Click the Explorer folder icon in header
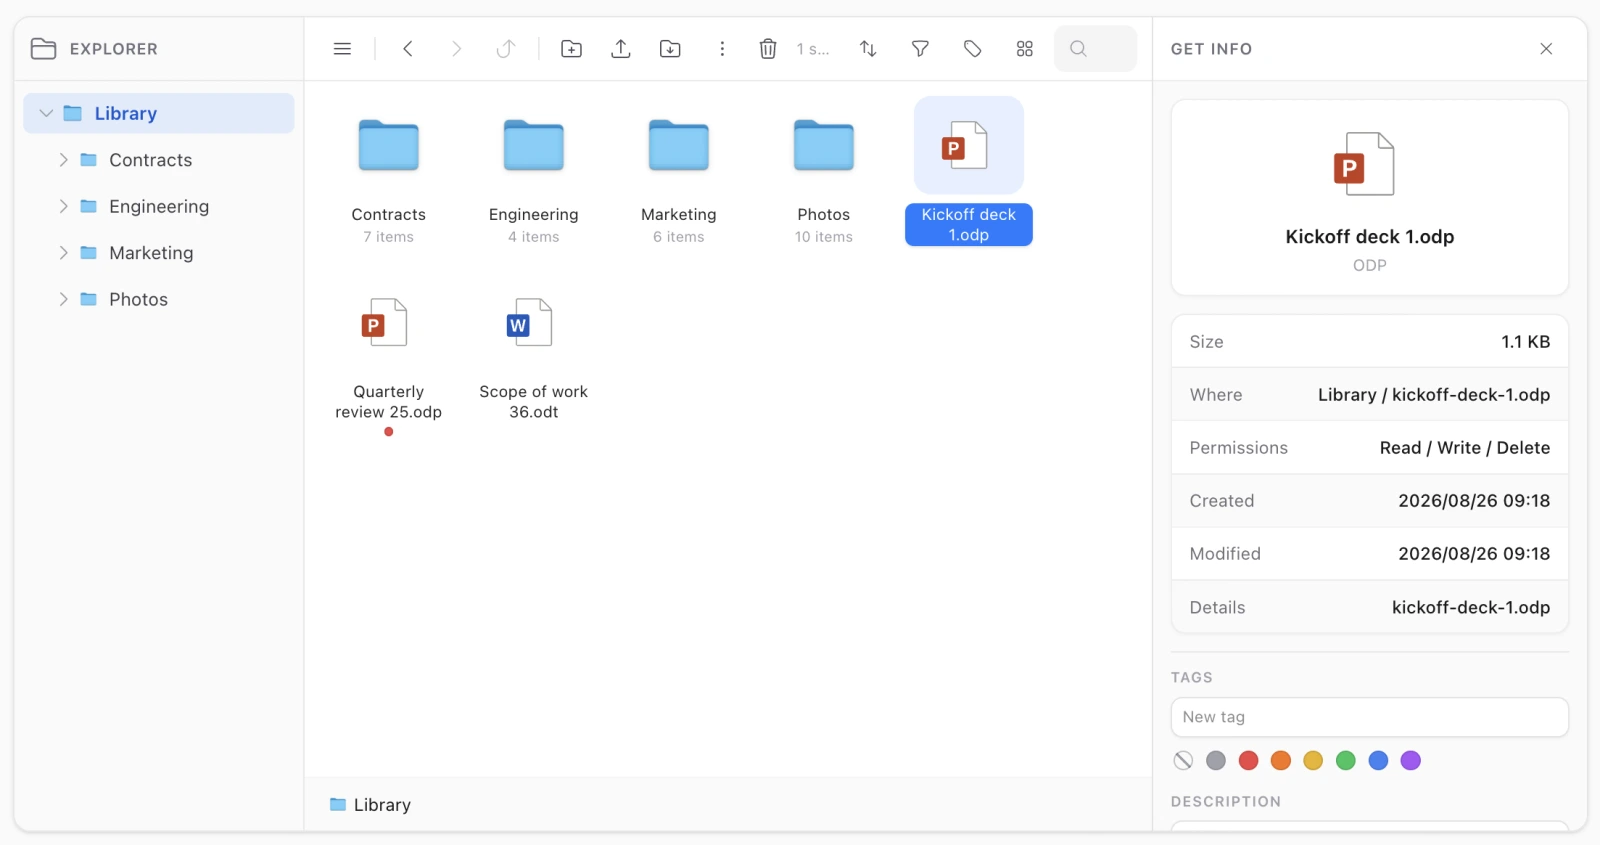The width and height of the screenshot is (1600, 845). pyautogui.click(x=43, y=49)
